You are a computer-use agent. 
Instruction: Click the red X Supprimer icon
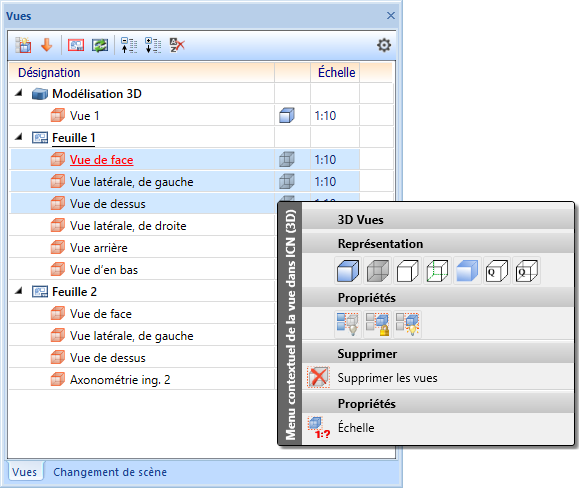[x=318, y=377]
